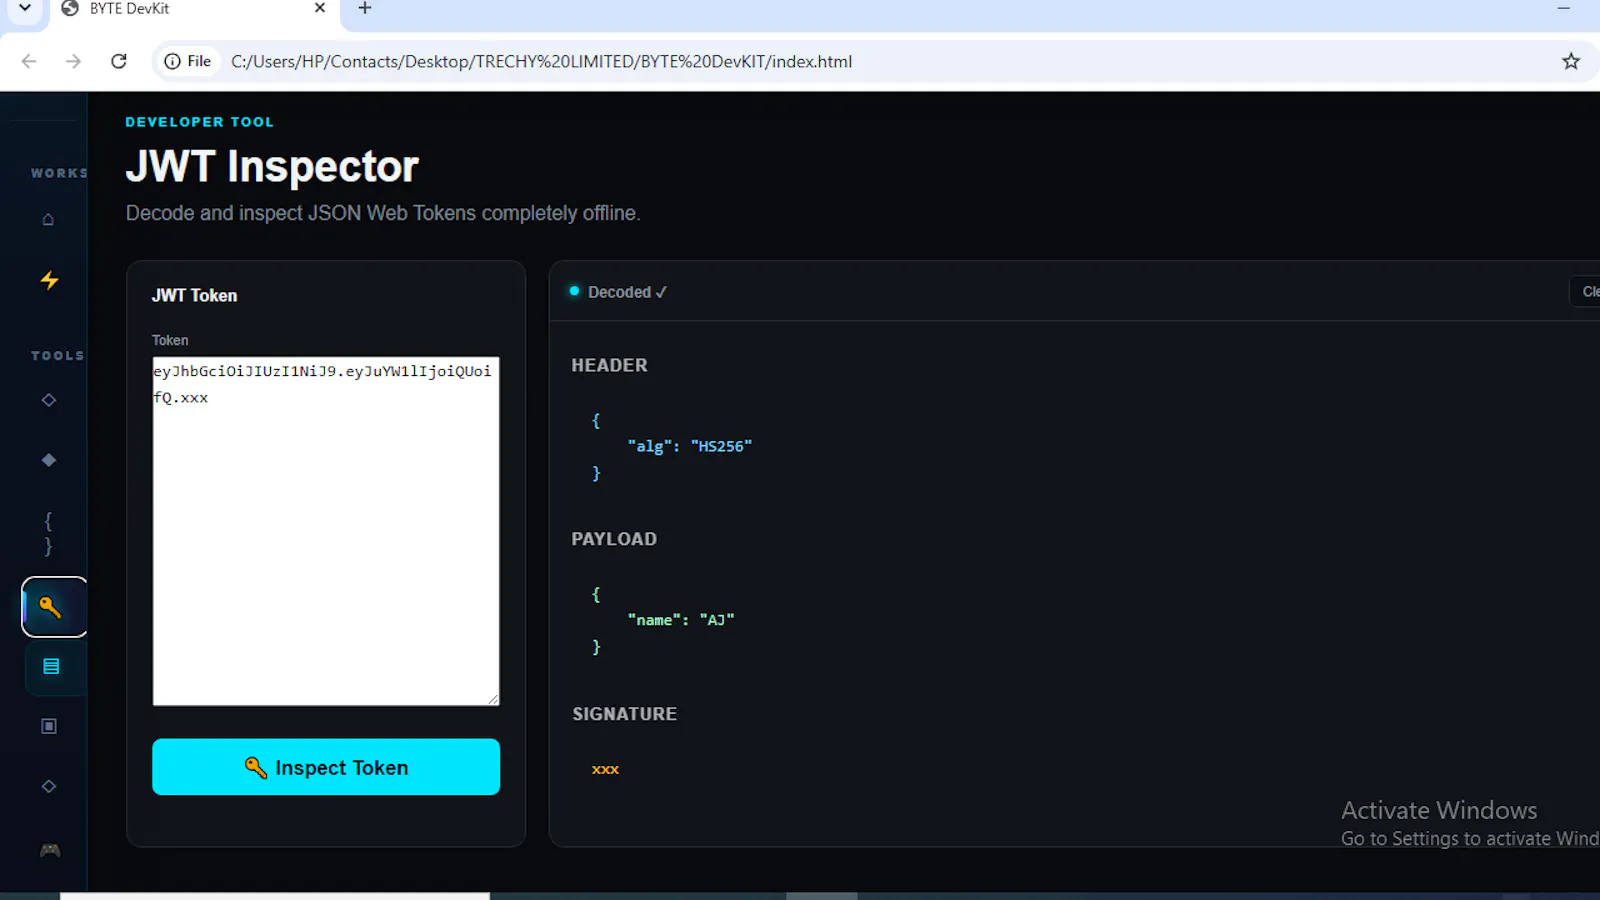Bookmark this page with star icon
The height and width of the screenshot is (900, 1600).
1571,61
